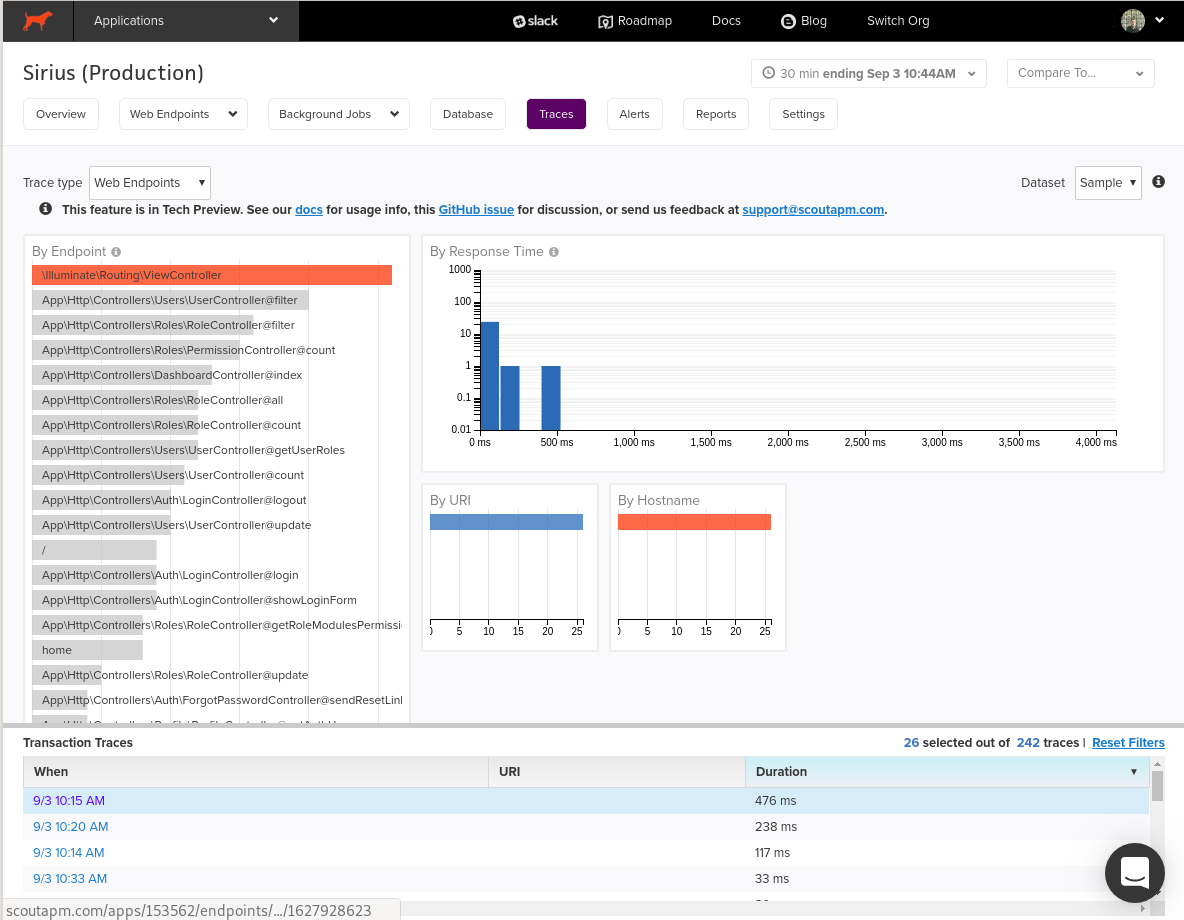Screen dimensions: 1184x920
Task: Click the info icon next to By Response Time
Action: [x=553, y=252]
